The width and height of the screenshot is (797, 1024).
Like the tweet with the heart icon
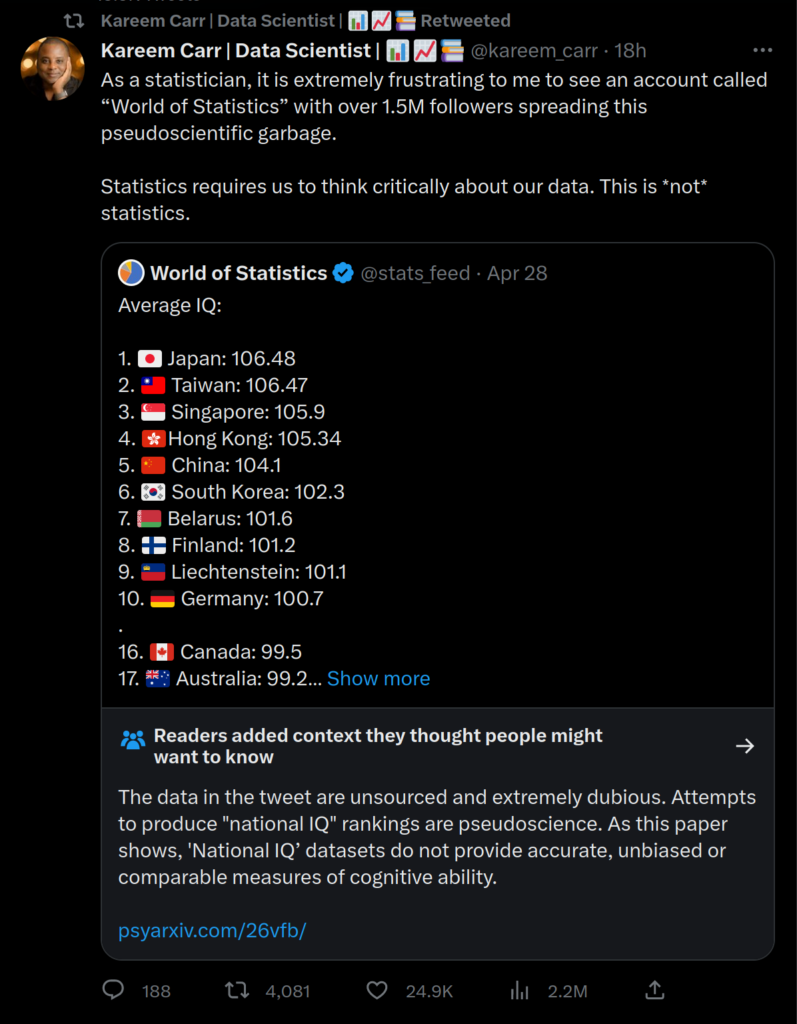click(x=377, y=990)
